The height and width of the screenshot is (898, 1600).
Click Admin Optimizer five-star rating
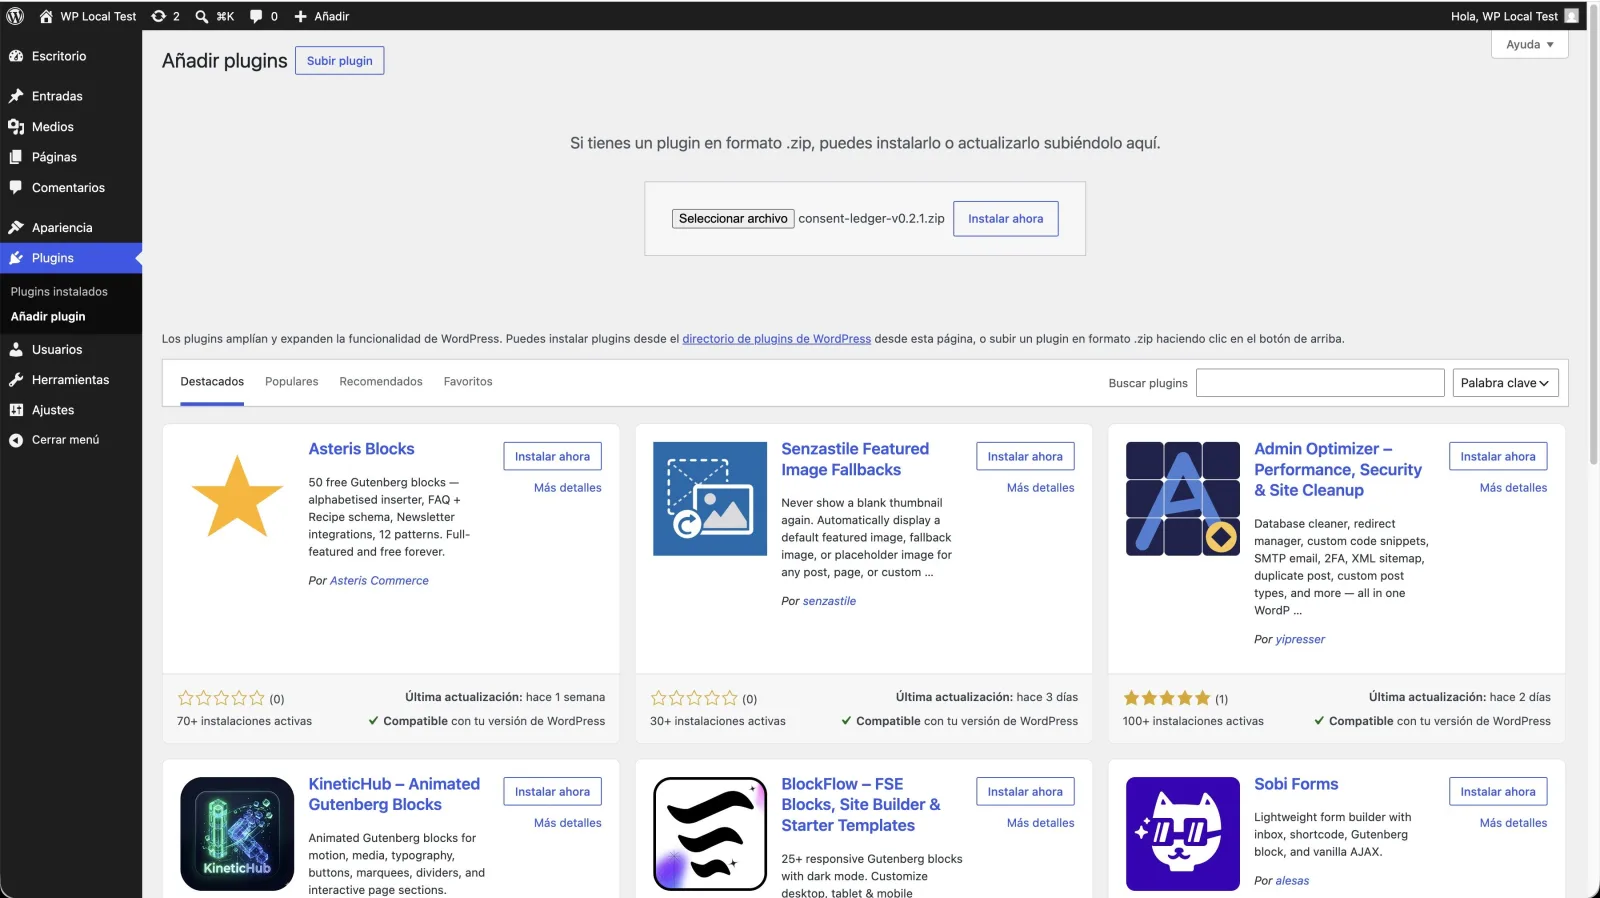tap(1166, 698)
